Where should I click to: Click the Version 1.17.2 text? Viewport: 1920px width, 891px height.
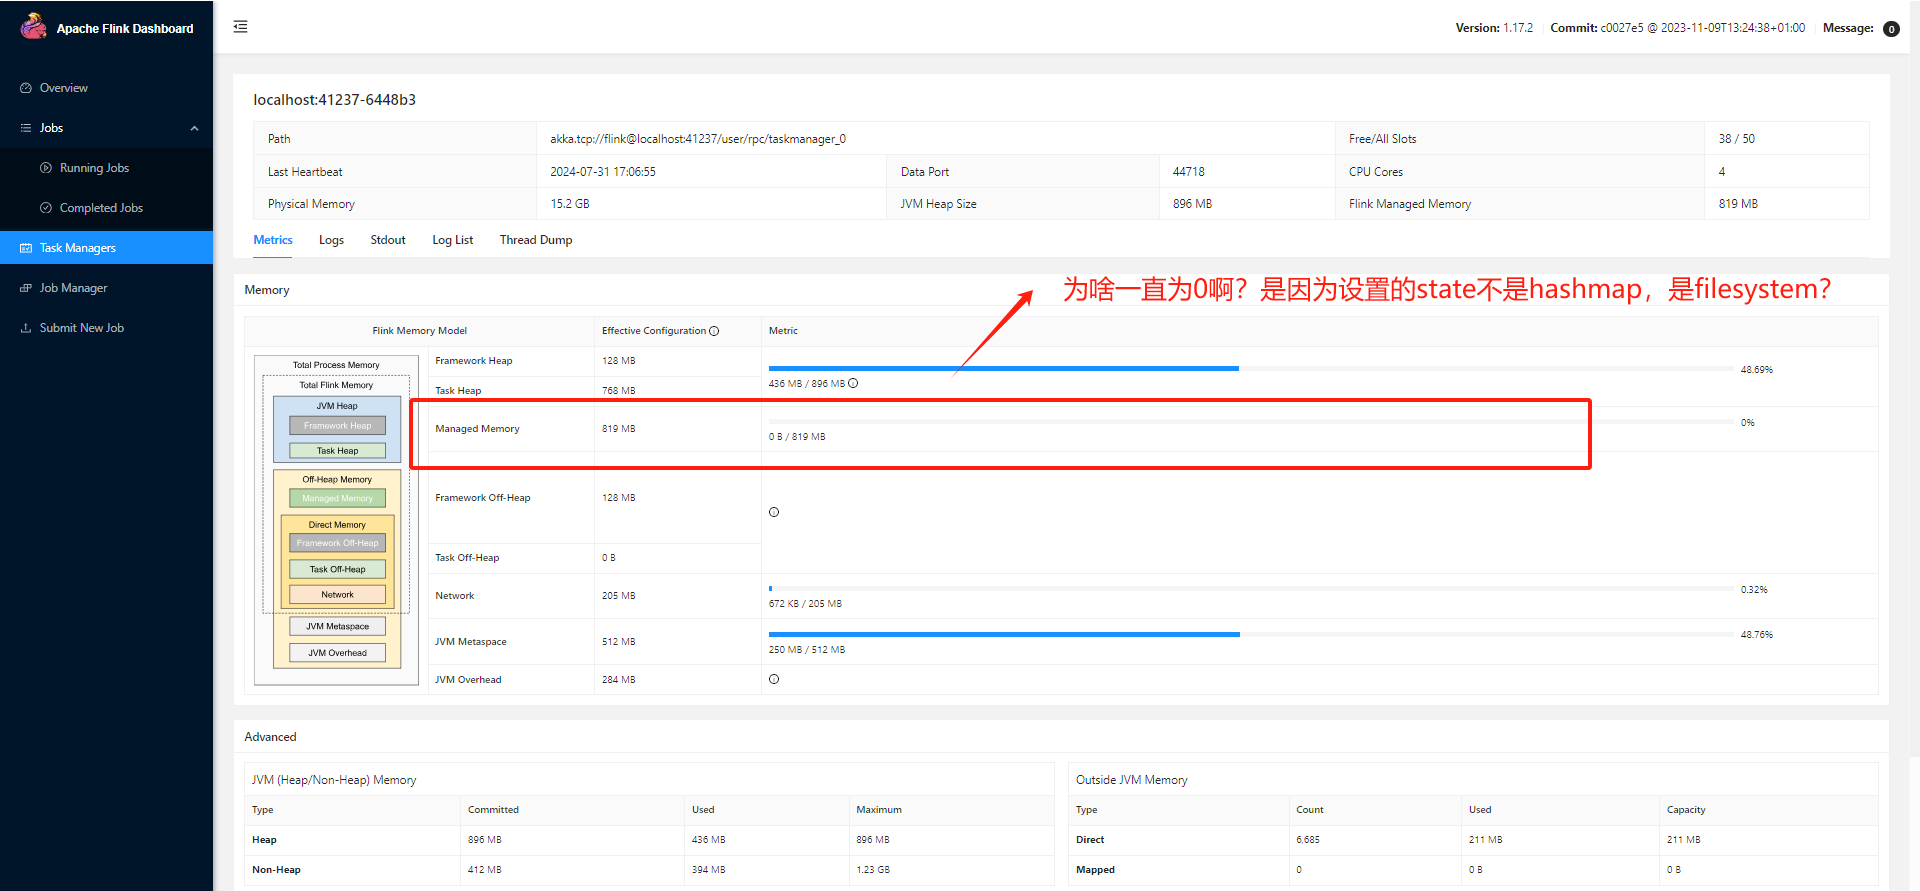pos(1494,28)
